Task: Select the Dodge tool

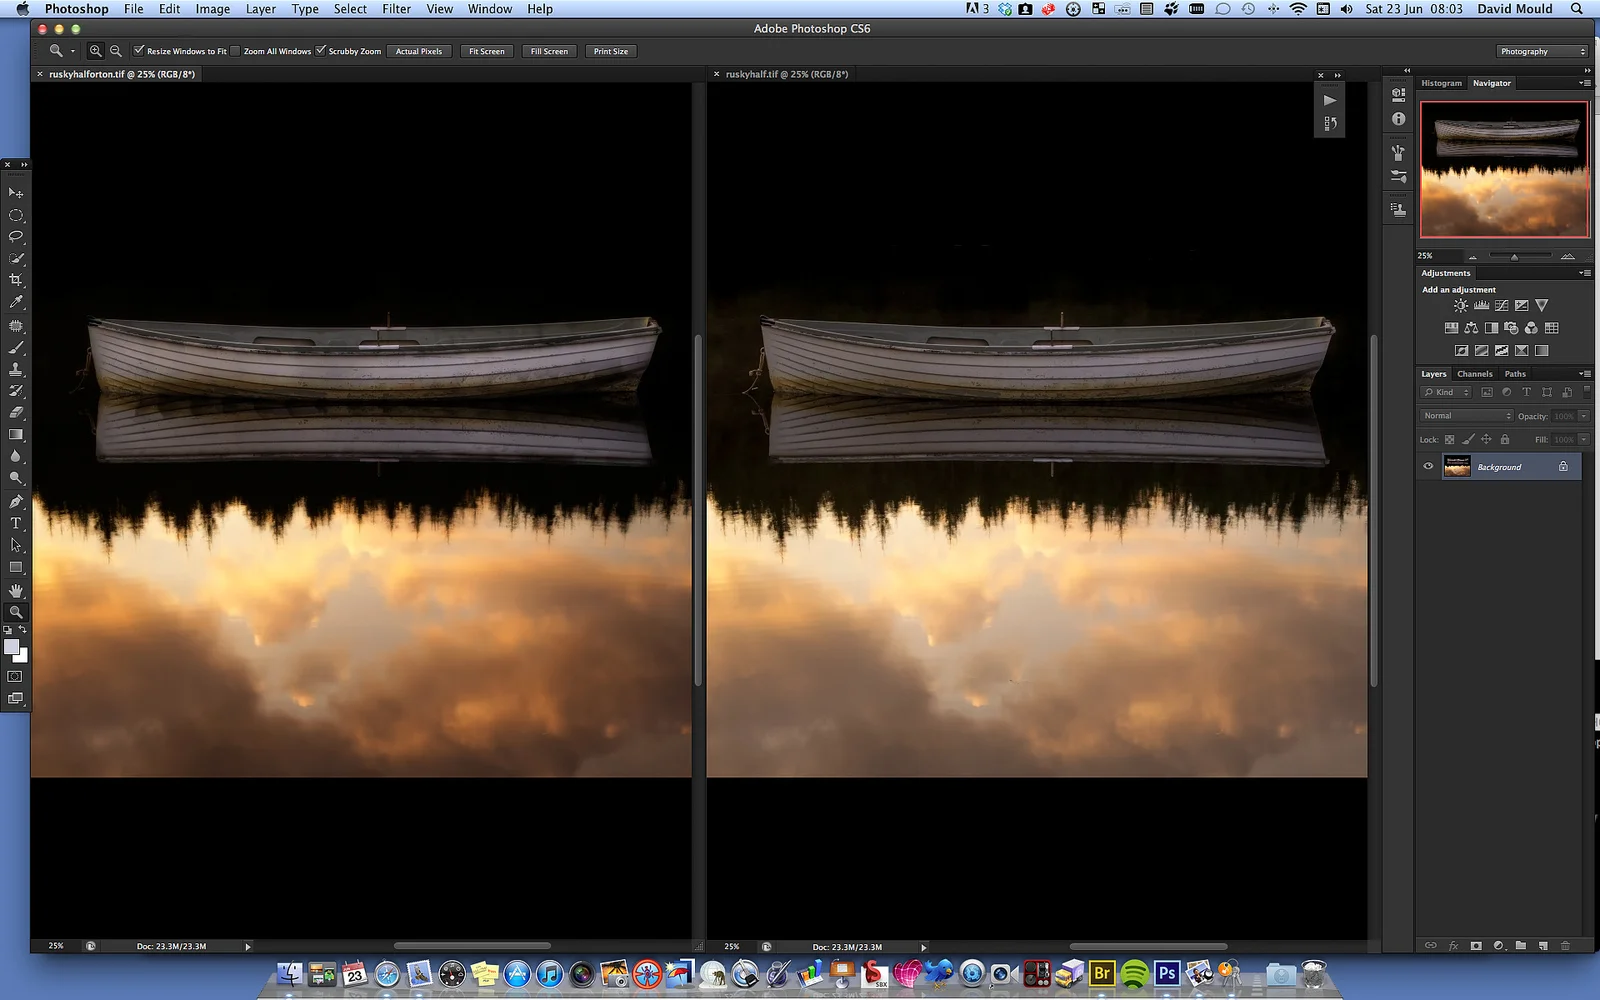Action: (x=16, y=478)
